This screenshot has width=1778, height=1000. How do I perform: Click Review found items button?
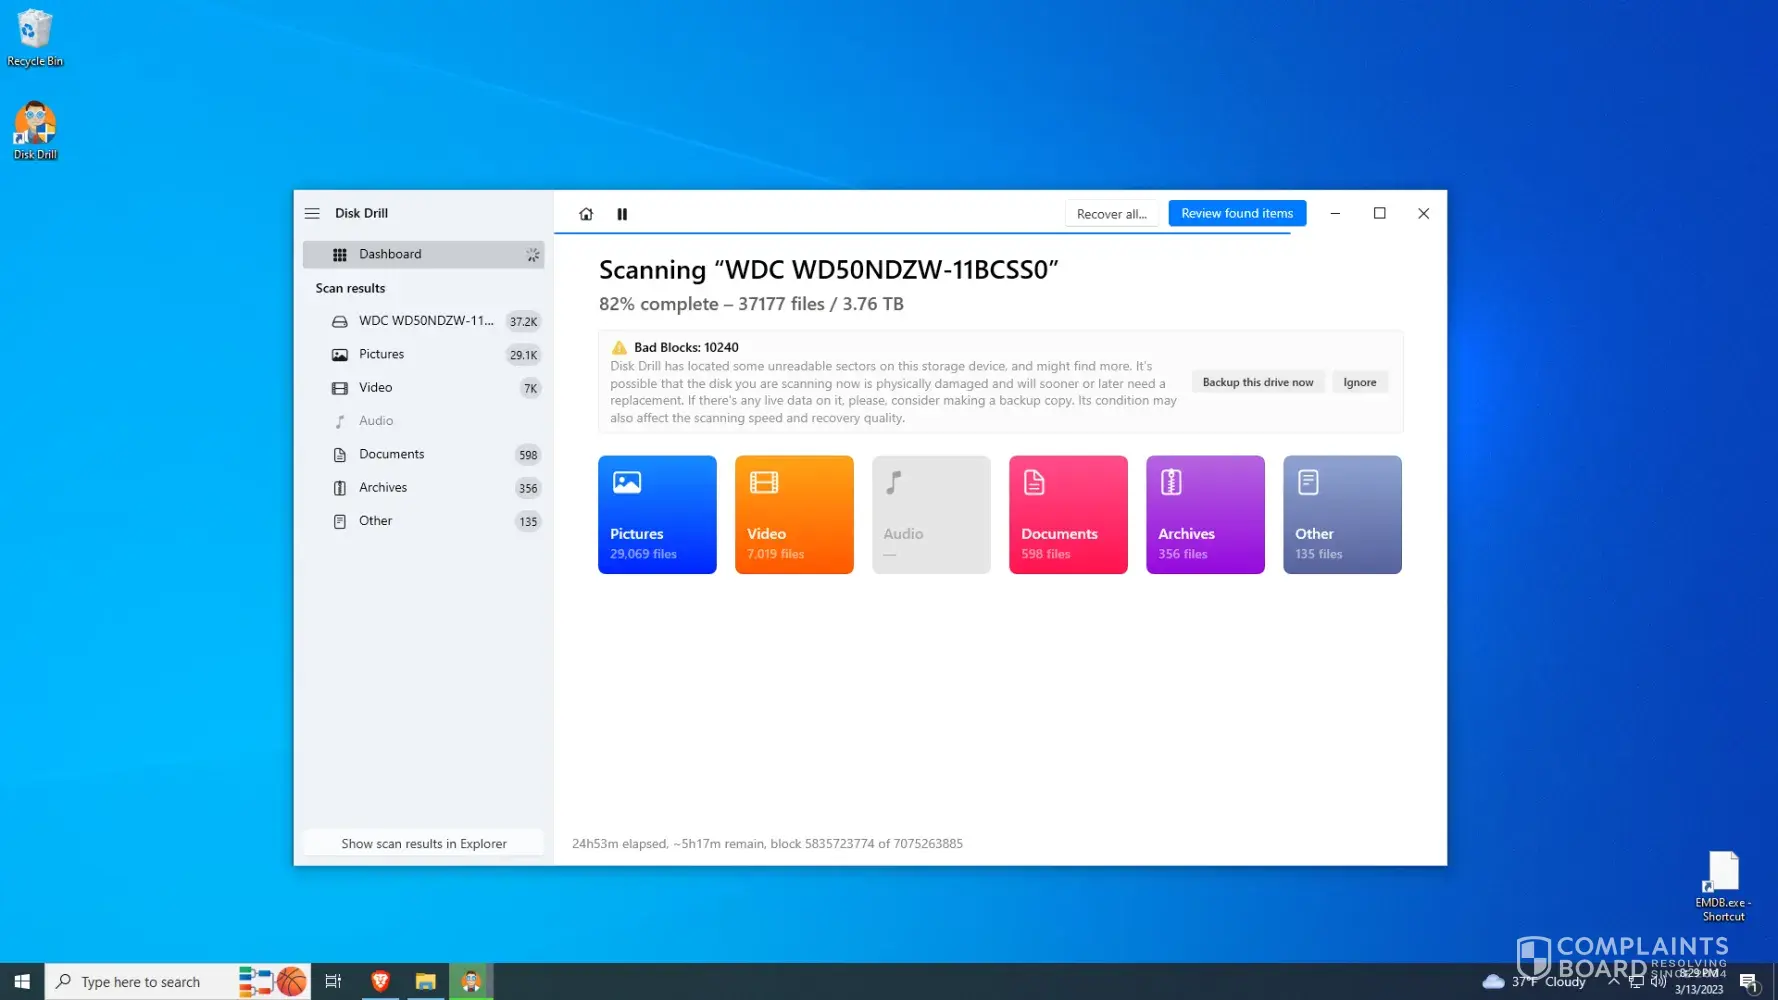pyautogui.click(x=1237, y=214)
